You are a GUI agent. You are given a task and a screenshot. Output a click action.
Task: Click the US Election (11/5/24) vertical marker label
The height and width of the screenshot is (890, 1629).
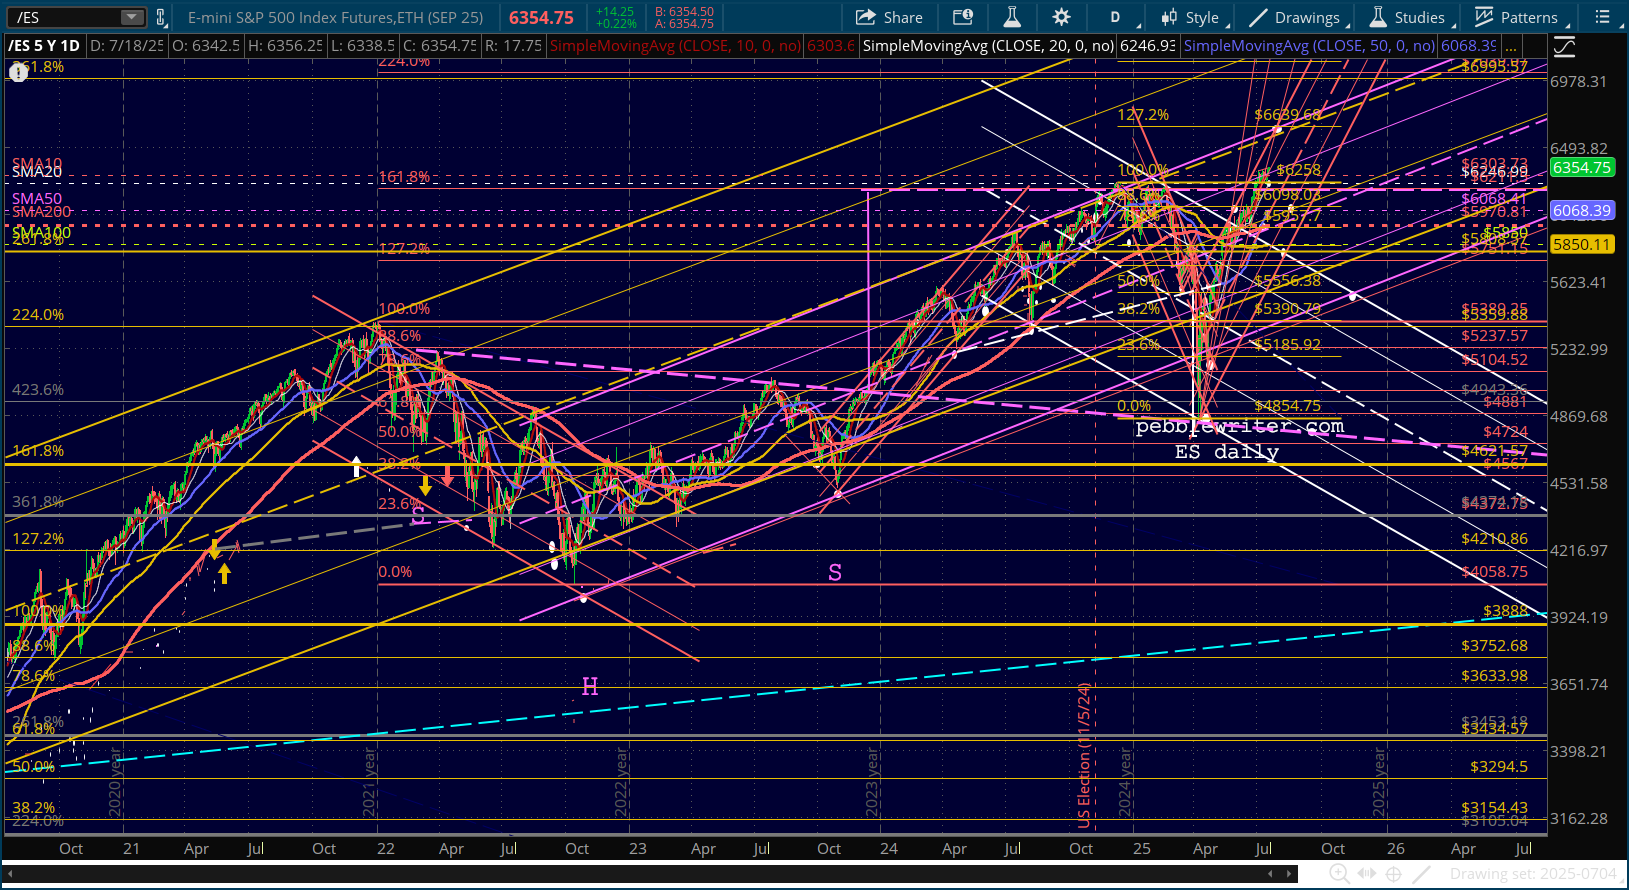1084,756
